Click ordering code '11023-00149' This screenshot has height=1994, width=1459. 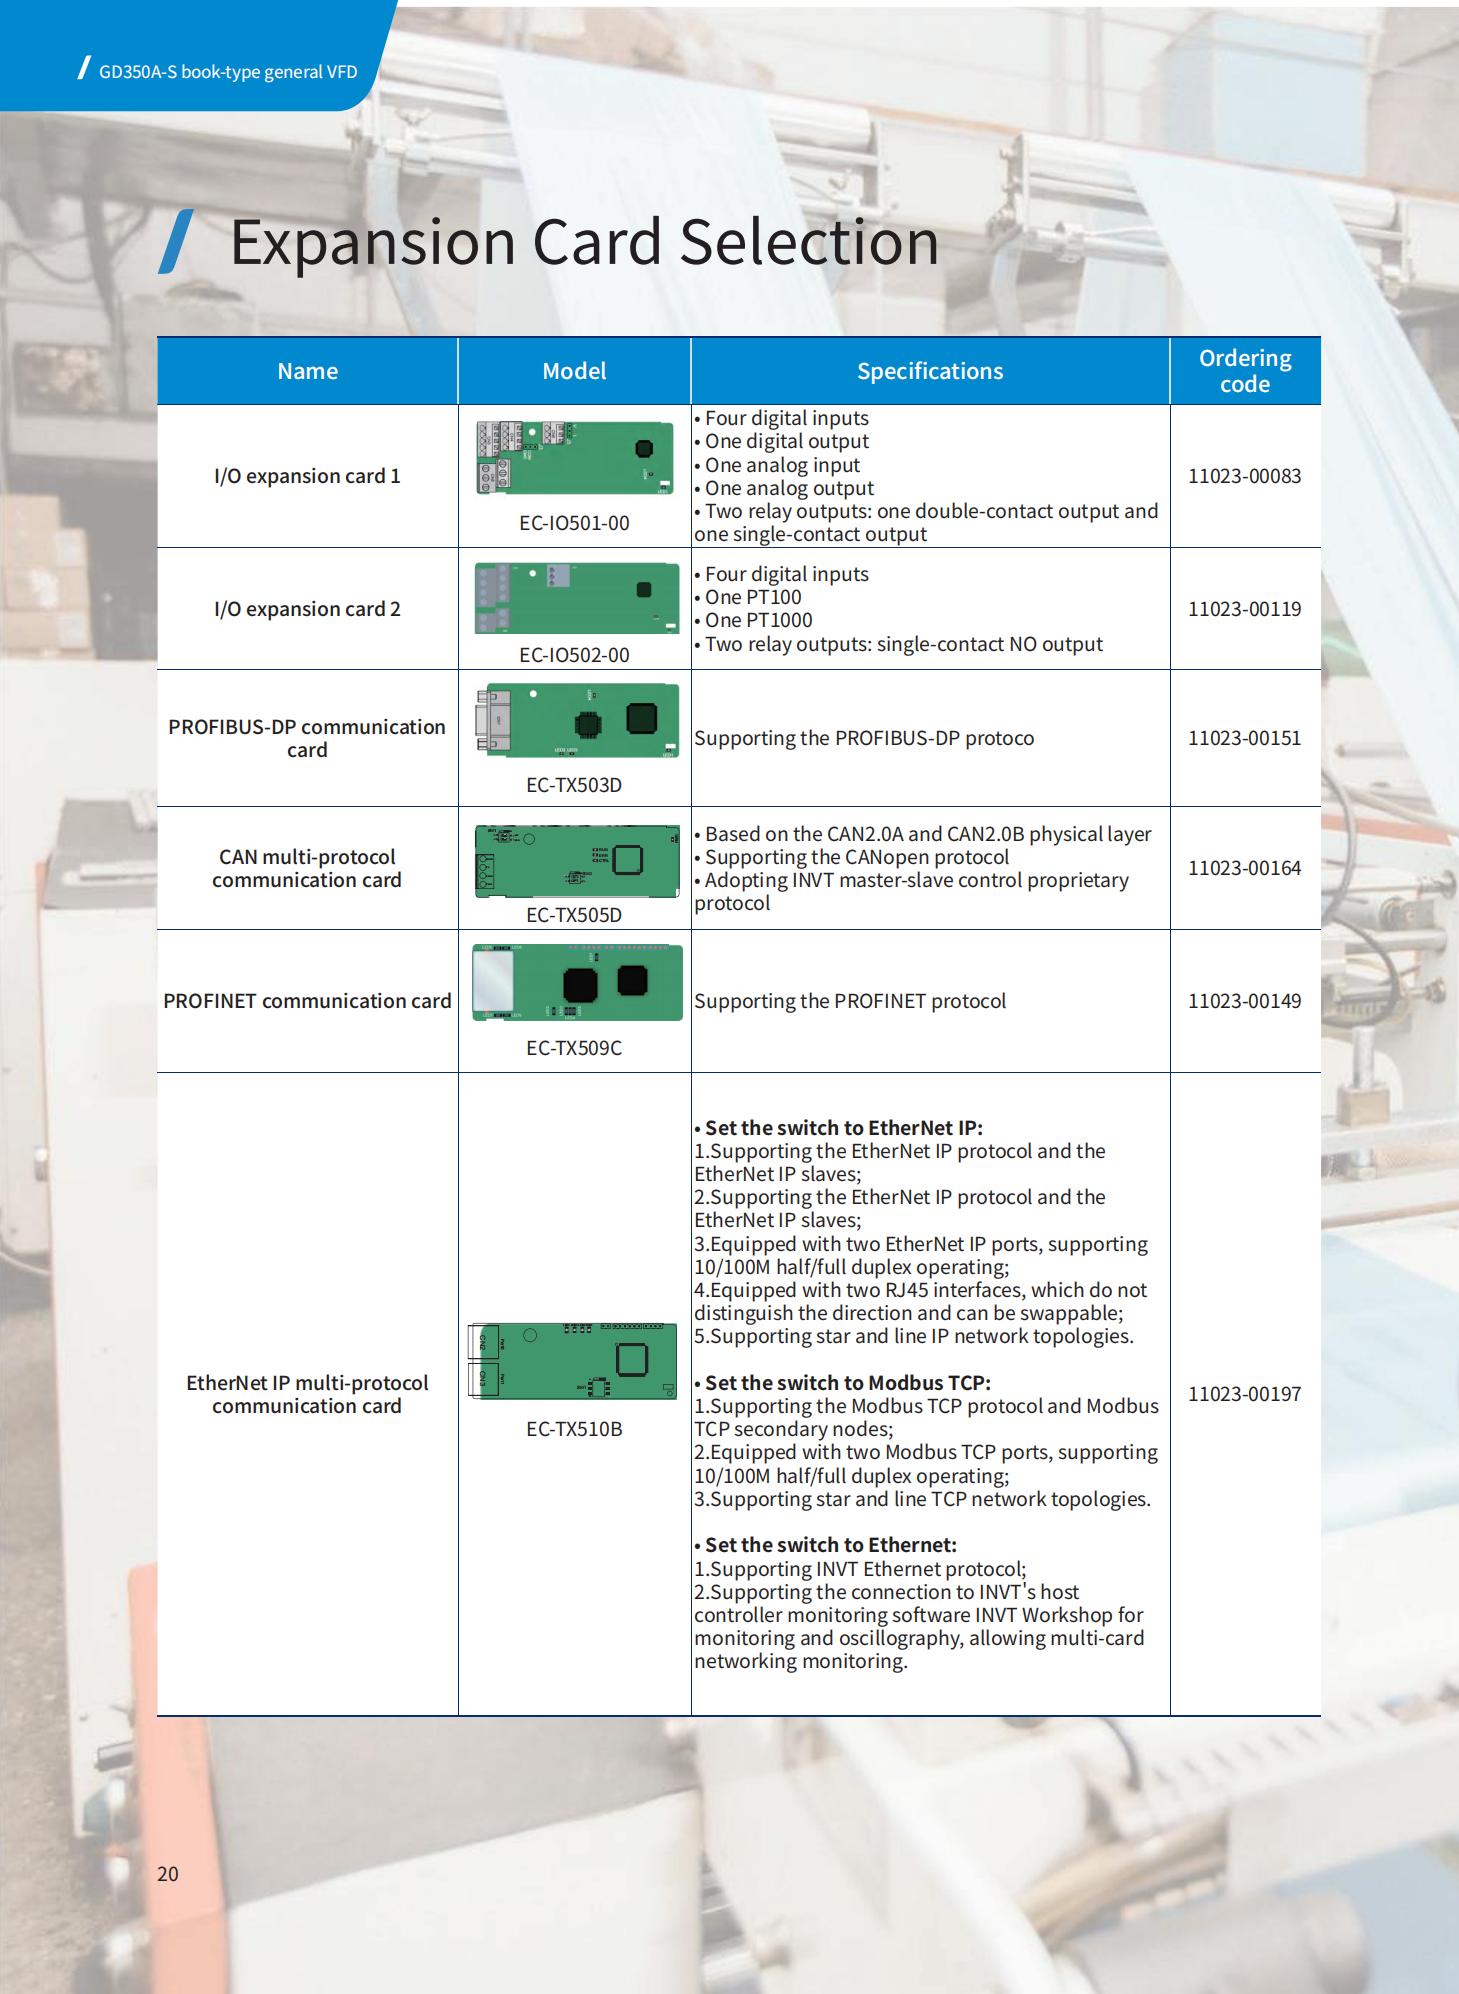1245,1001
